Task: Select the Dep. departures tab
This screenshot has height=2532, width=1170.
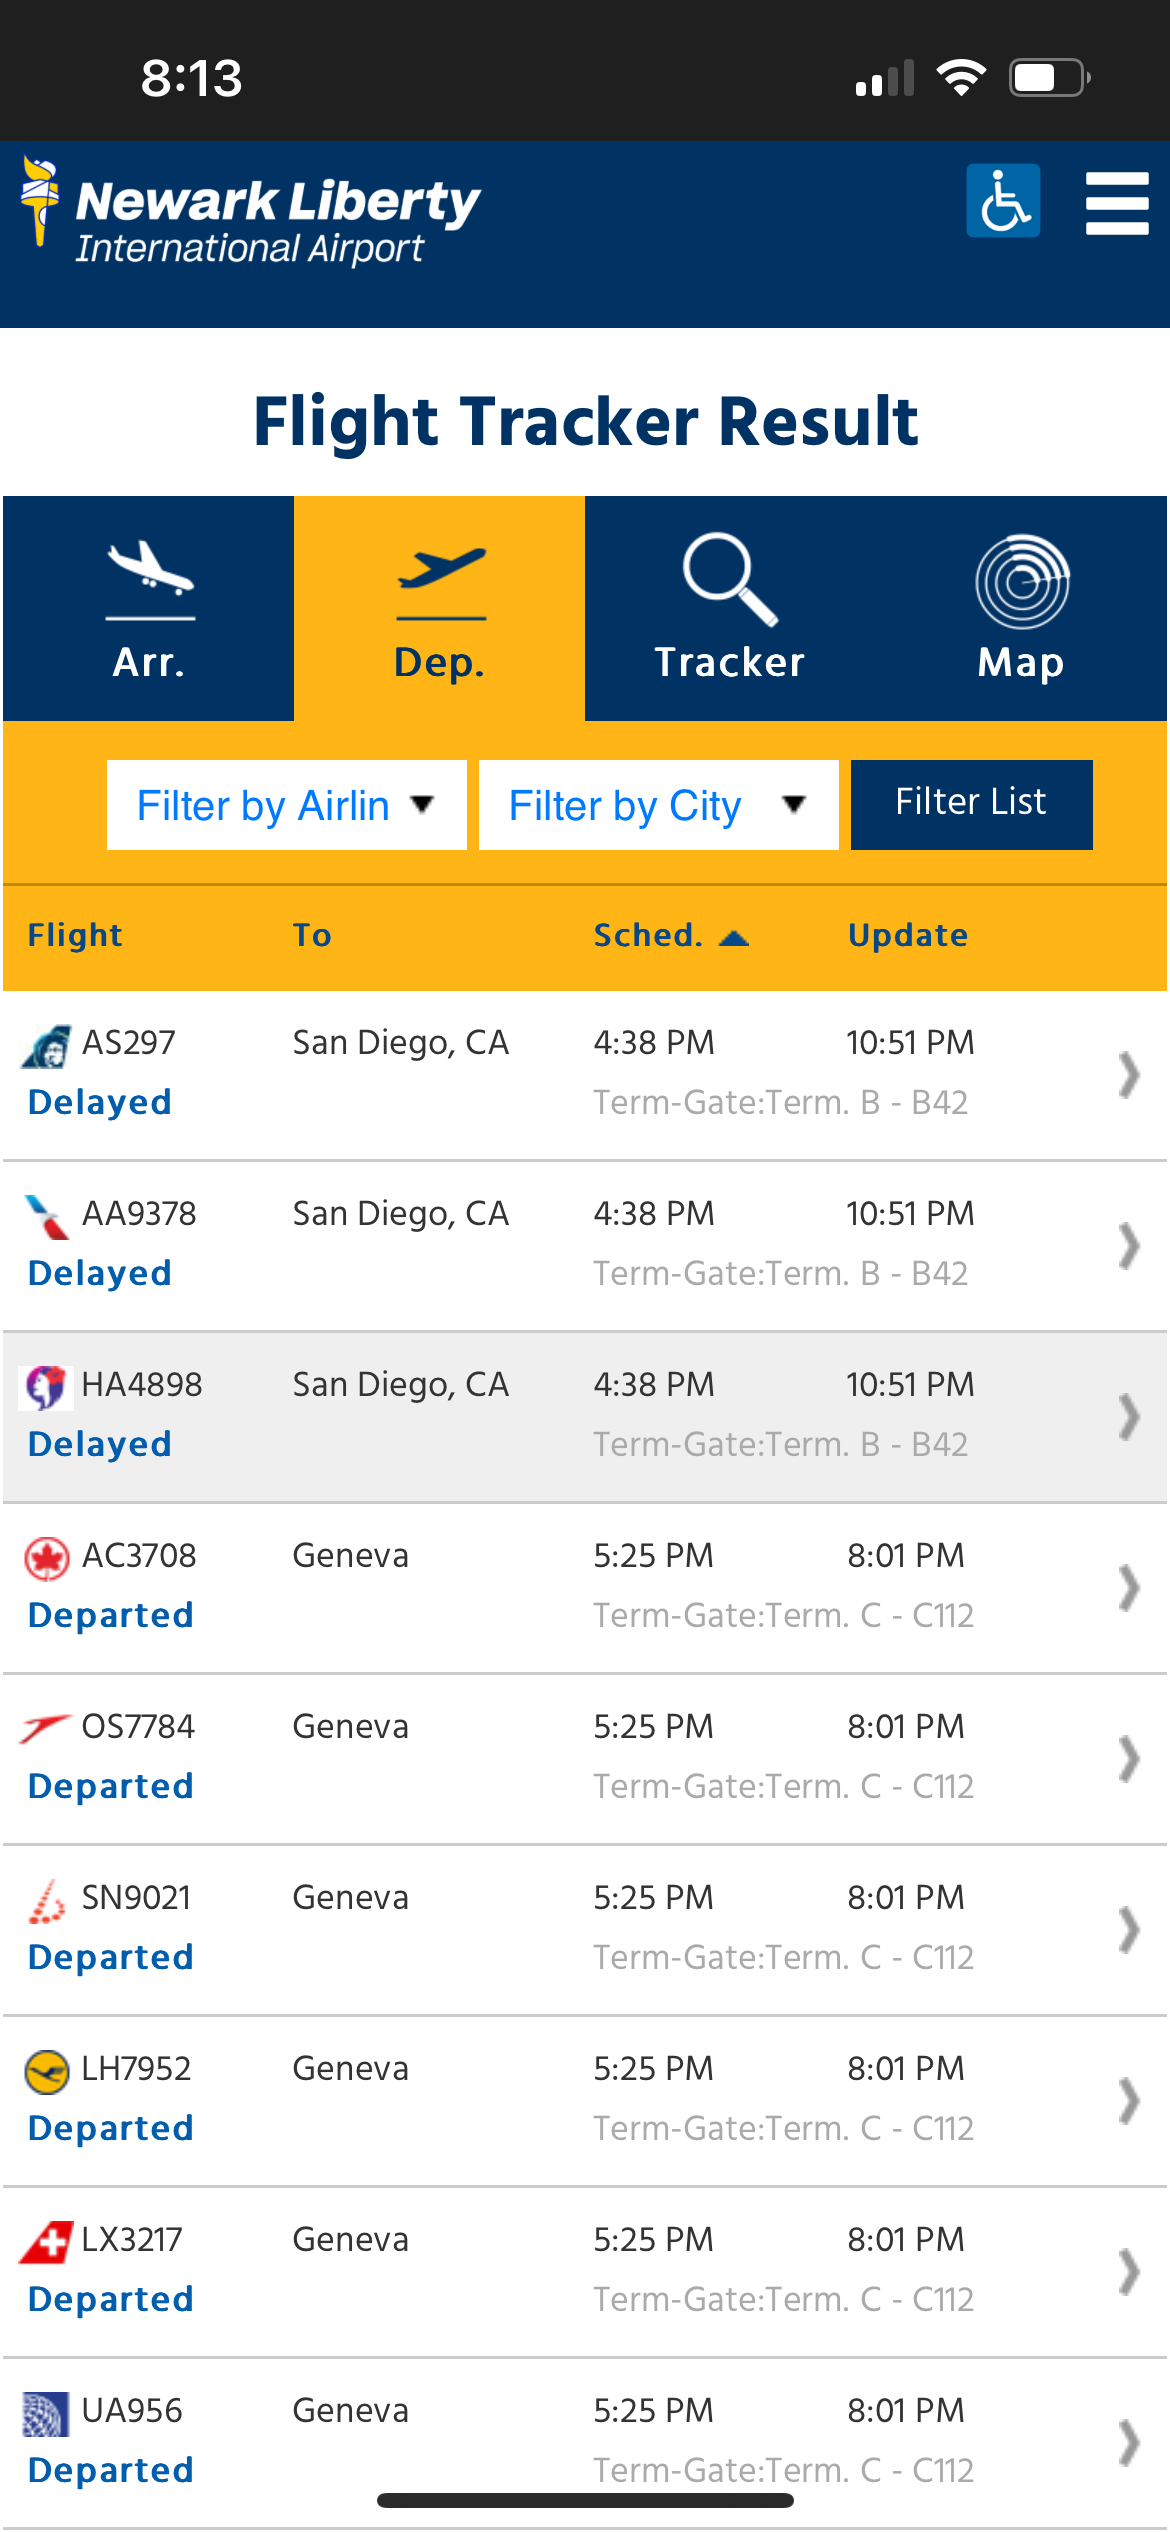Action: point(440,608)
